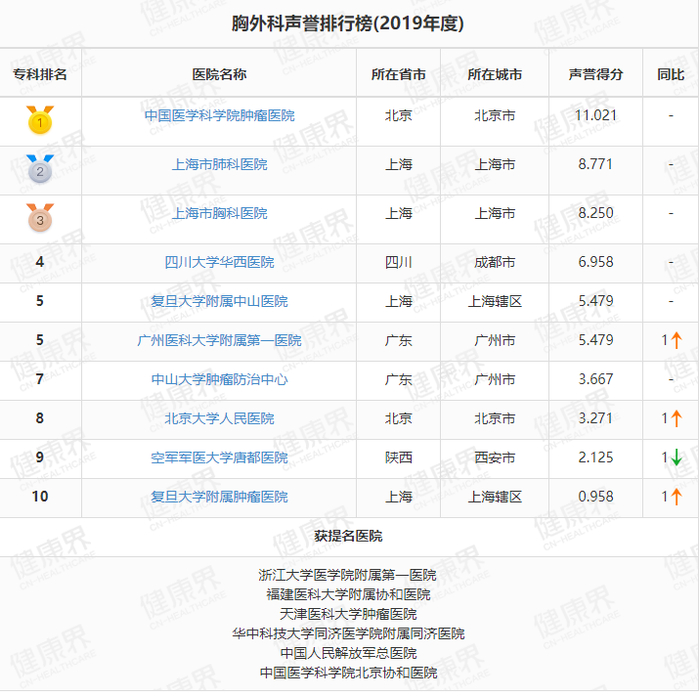Click the score 2.125
Screen dimensions: 700x696
(x=596, y=458)
